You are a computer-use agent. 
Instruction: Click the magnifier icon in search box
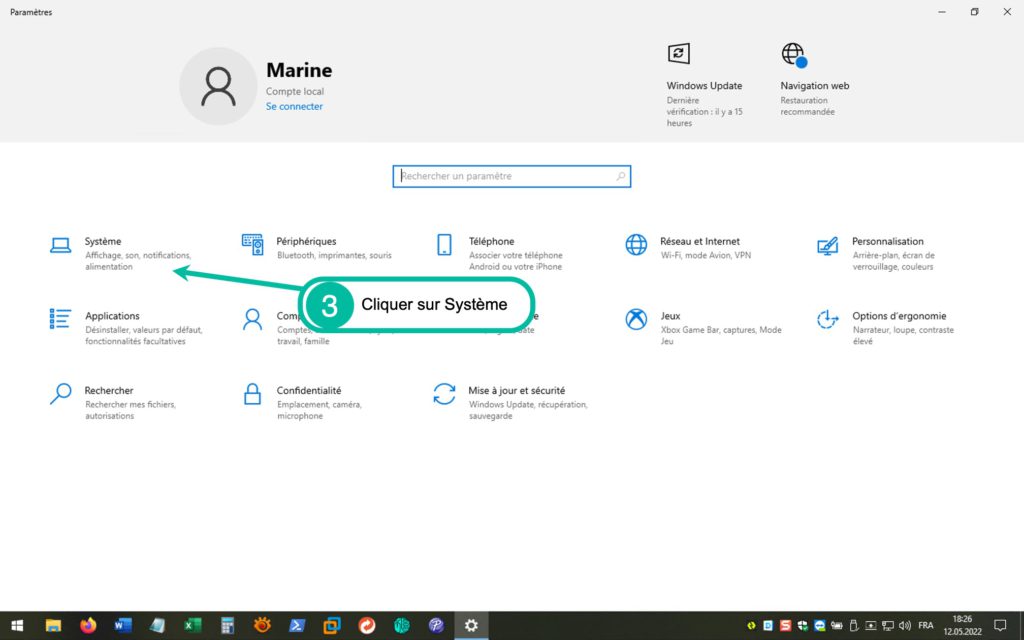click(621, 176)
